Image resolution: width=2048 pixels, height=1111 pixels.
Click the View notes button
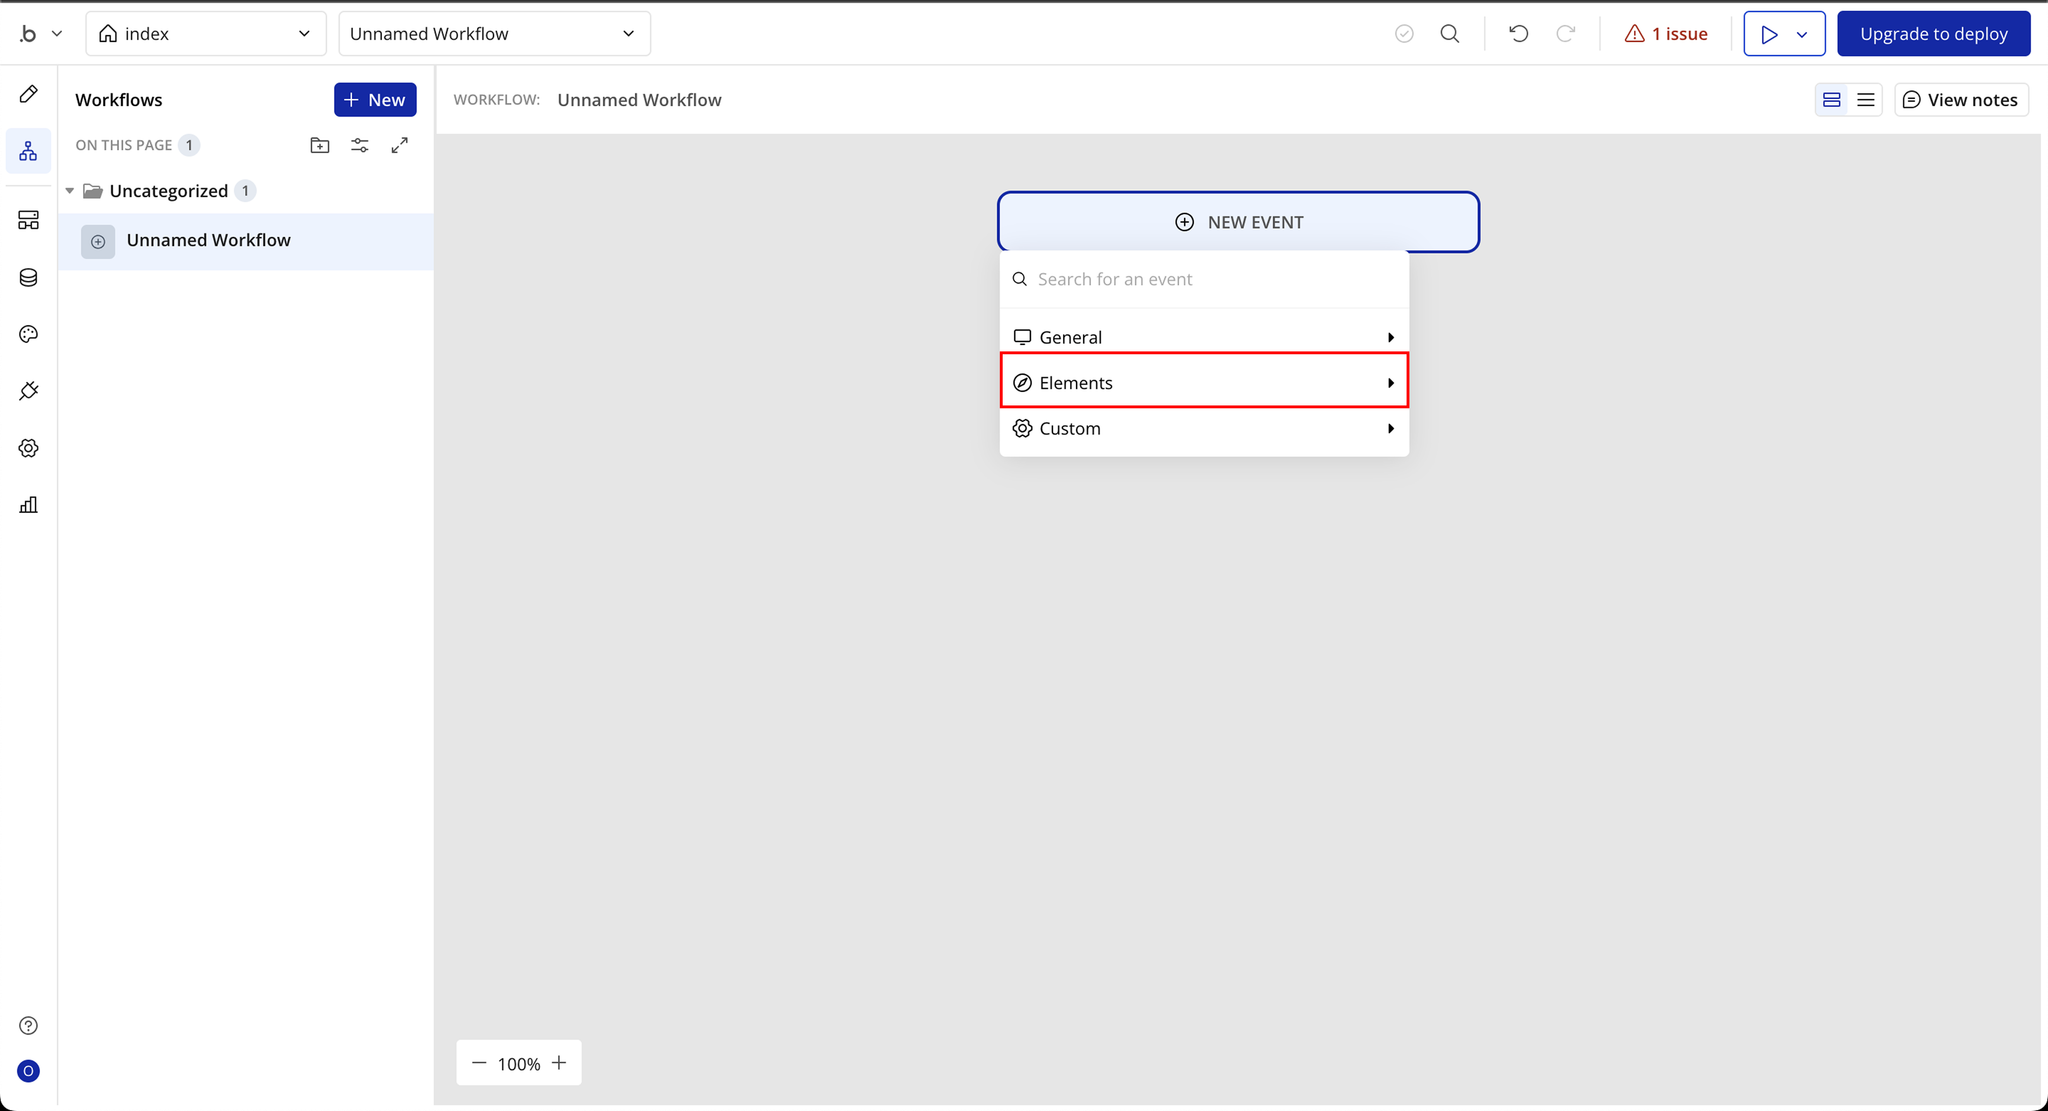[1961, 100]
